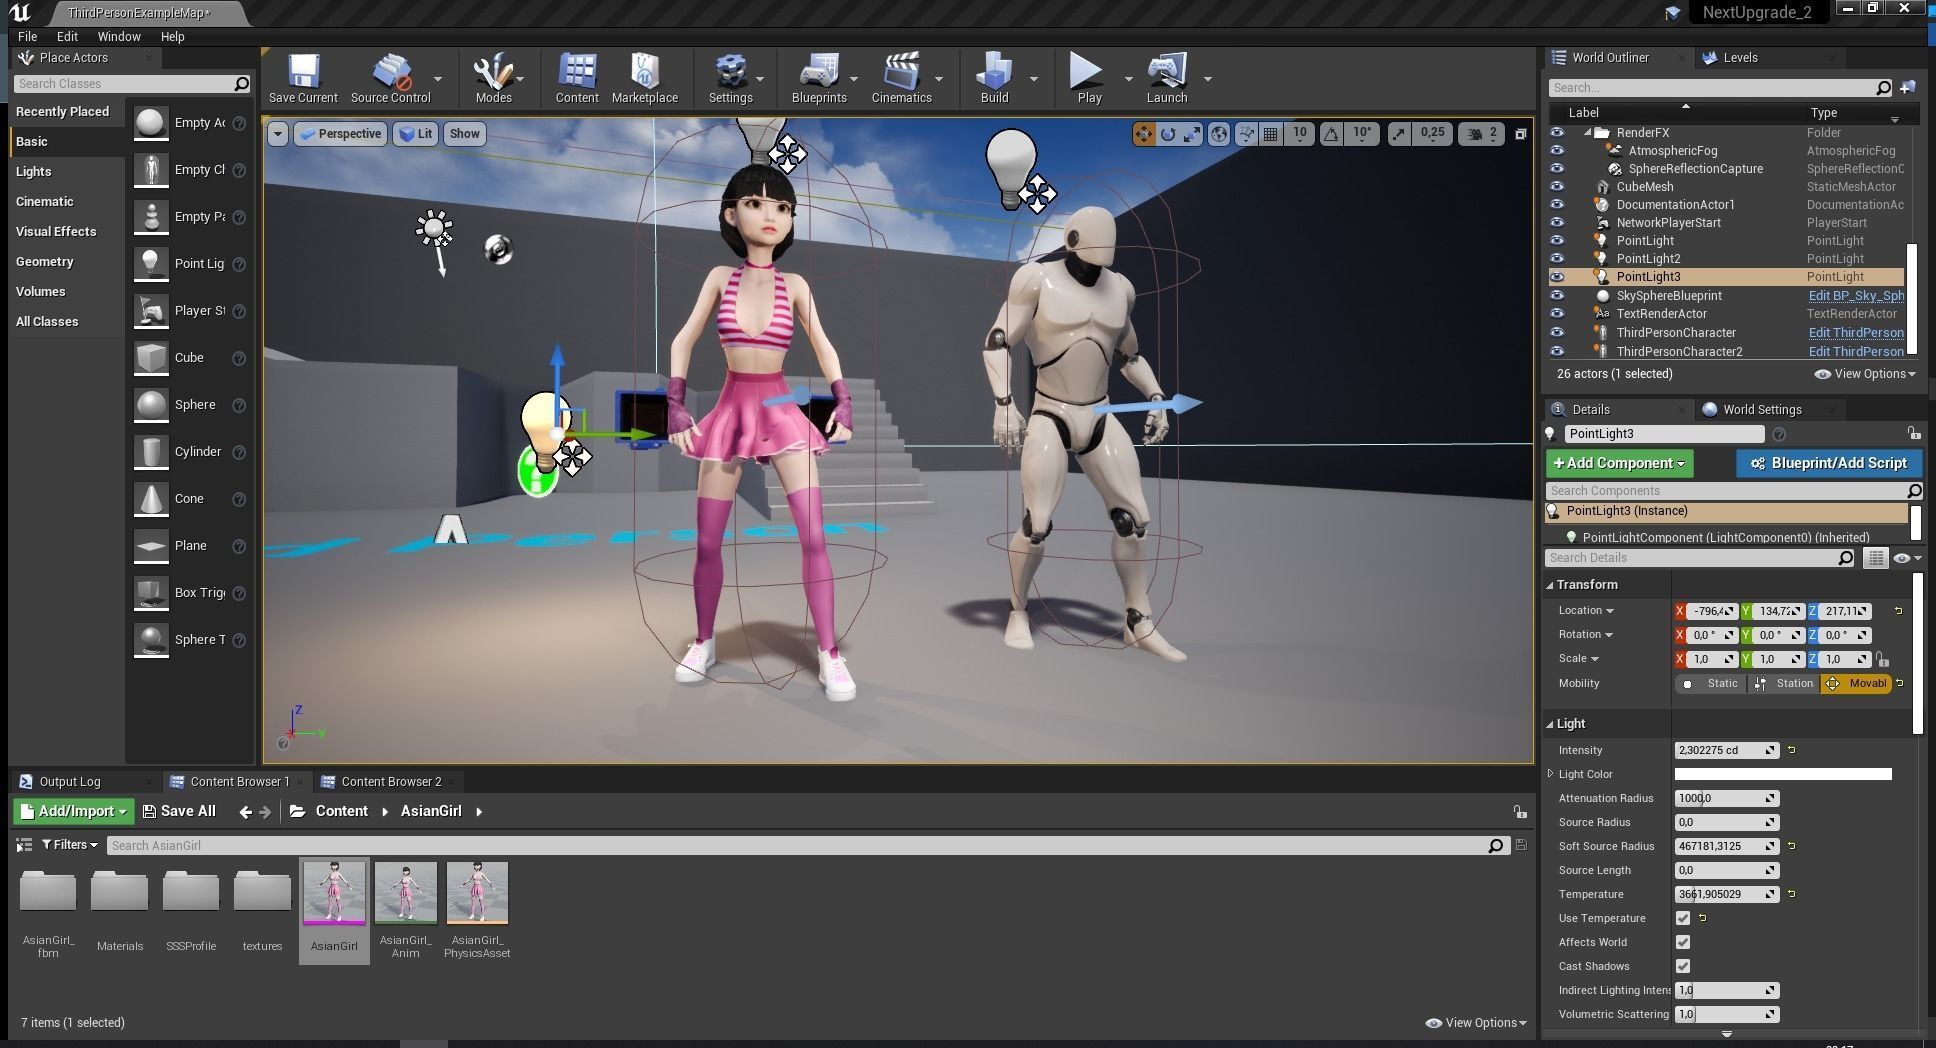Open the File menu
Screen dimensions: 1936x1048
pos(27,36)
